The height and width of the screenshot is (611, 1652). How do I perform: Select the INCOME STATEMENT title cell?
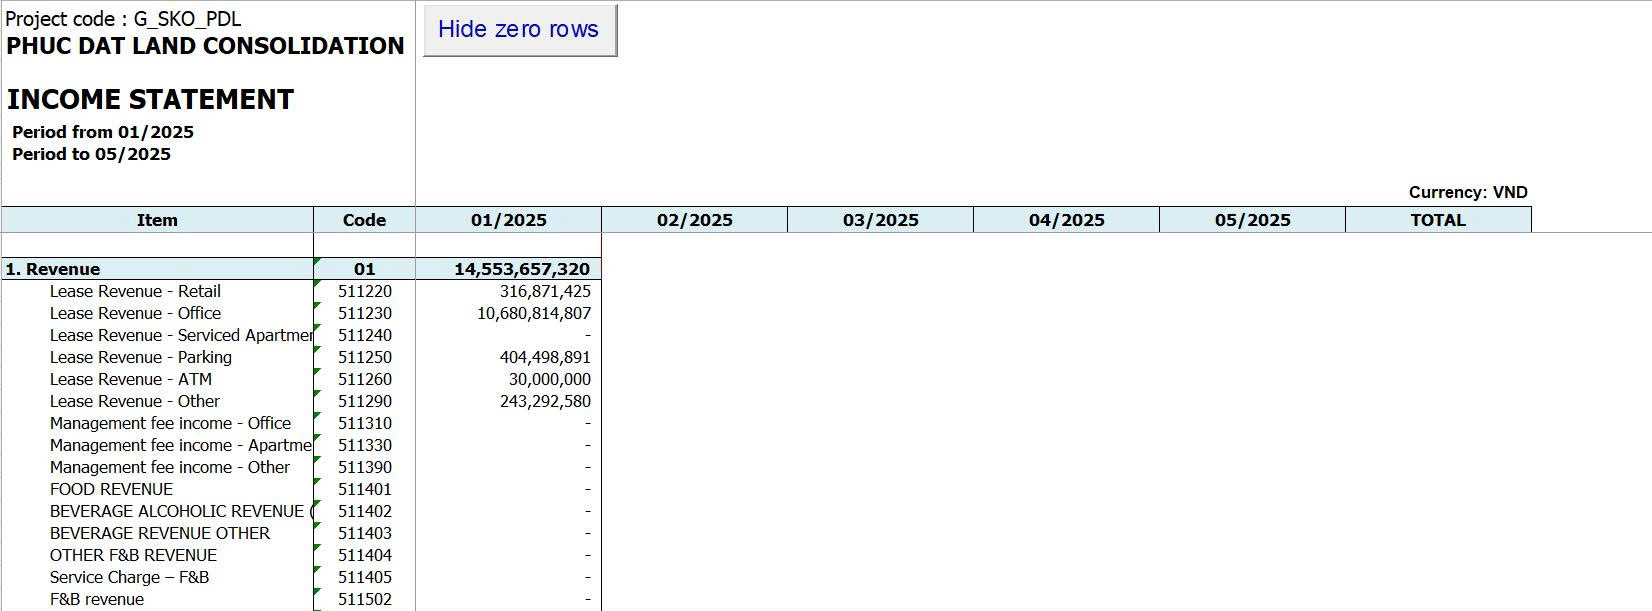[150, 99]
